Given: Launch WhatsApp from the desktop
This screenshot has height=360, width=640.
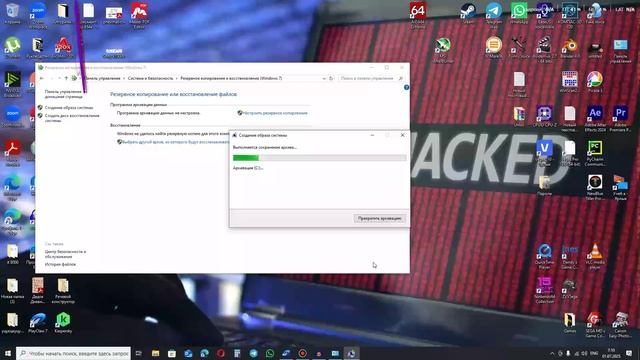Looking at the screenshot, I should tap(519, 12).
